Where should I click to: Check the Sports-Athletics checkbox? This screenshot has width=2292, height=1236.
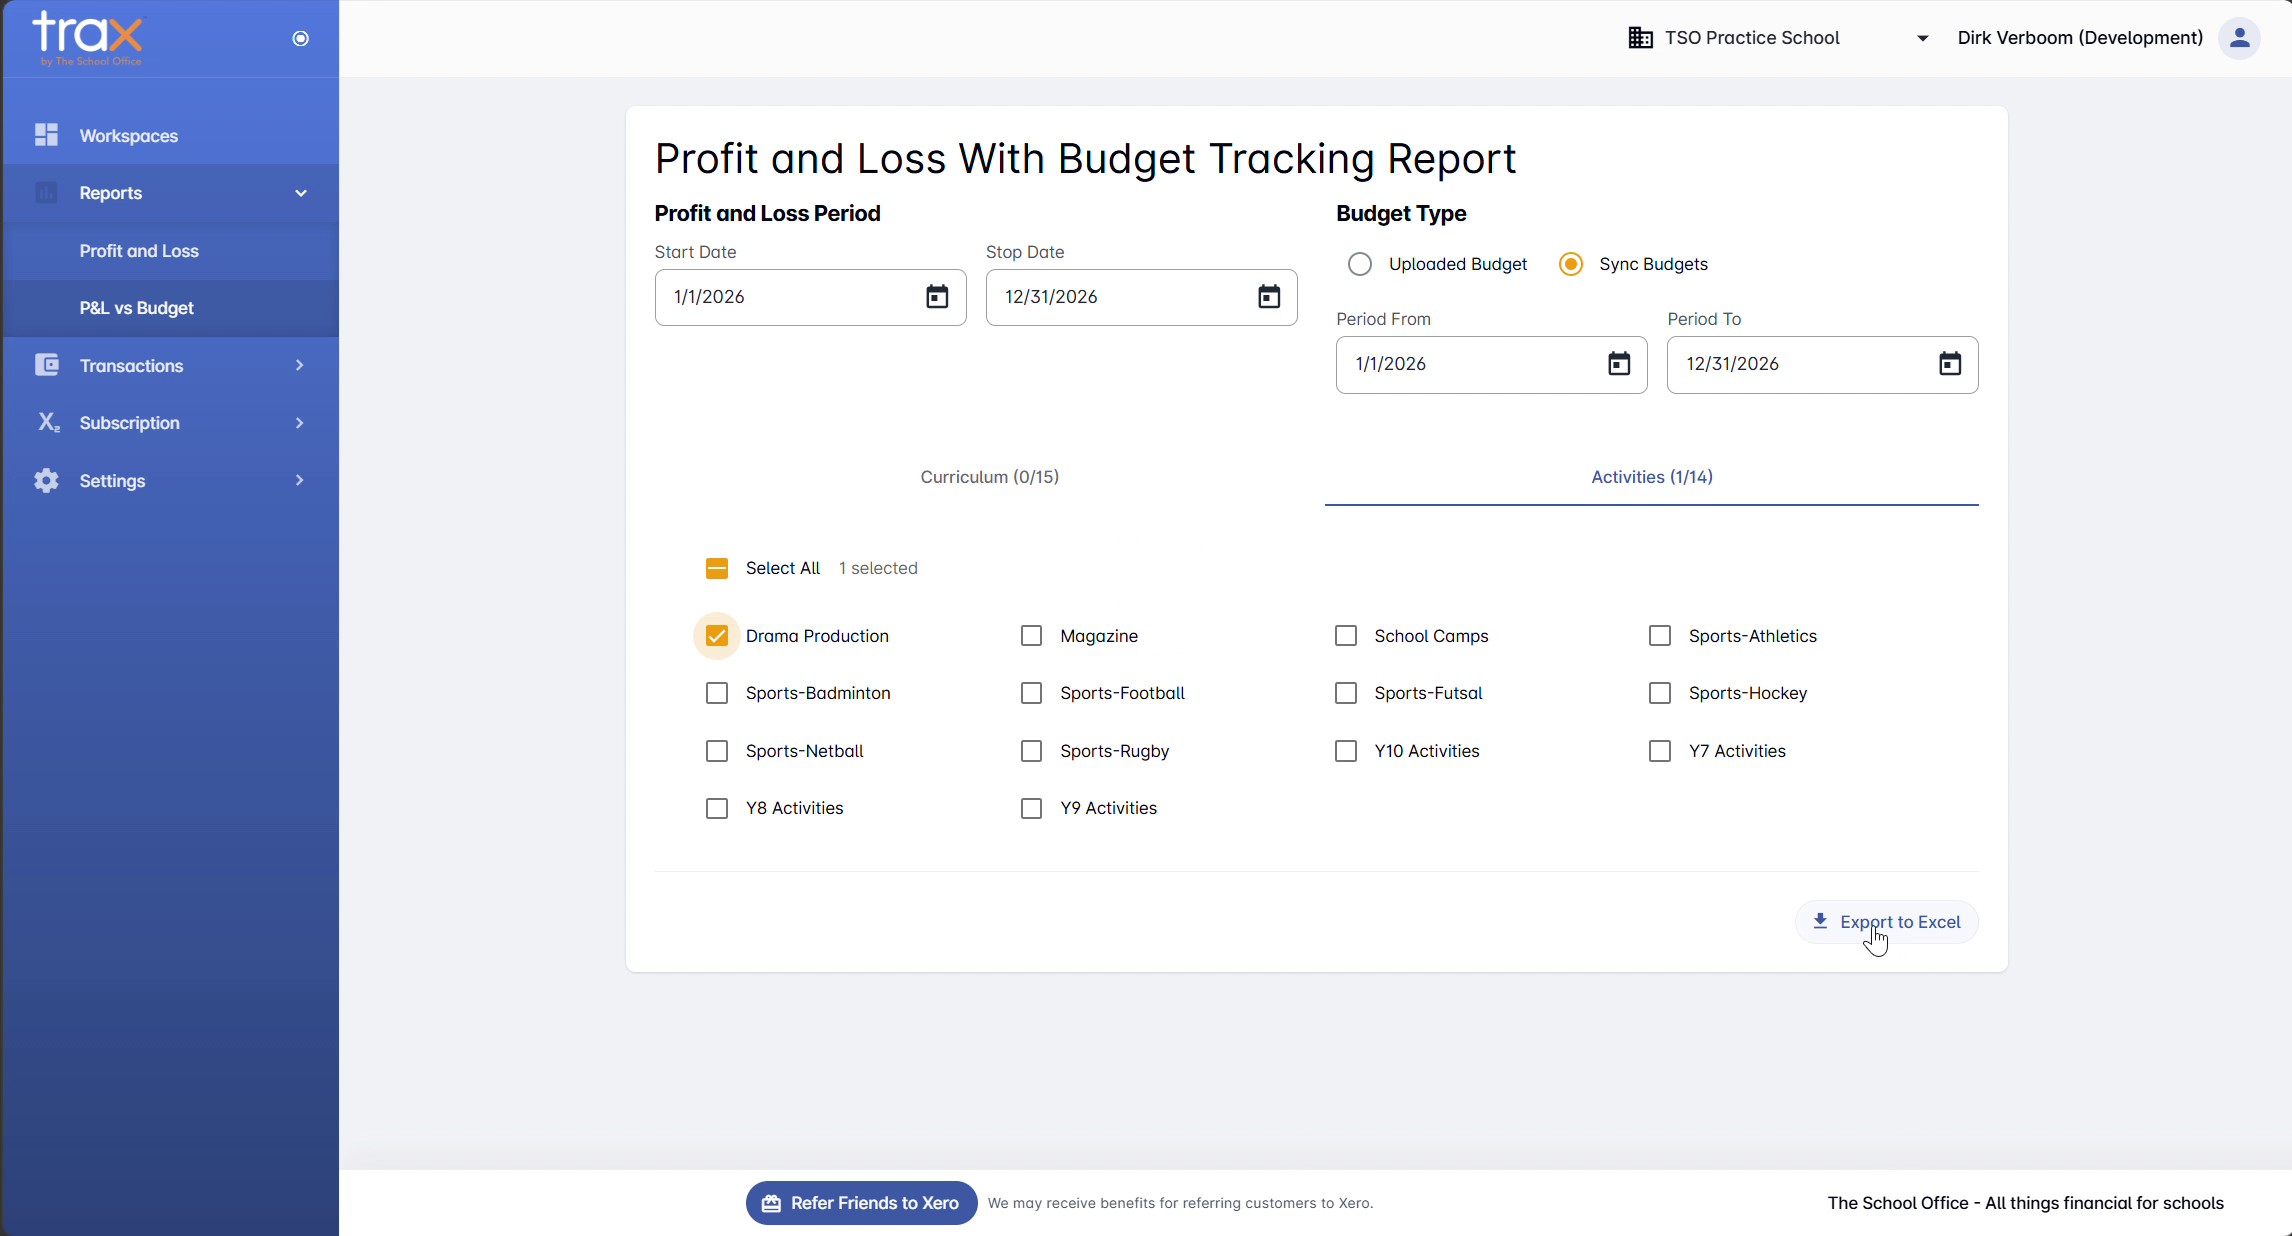point(1660,636)
